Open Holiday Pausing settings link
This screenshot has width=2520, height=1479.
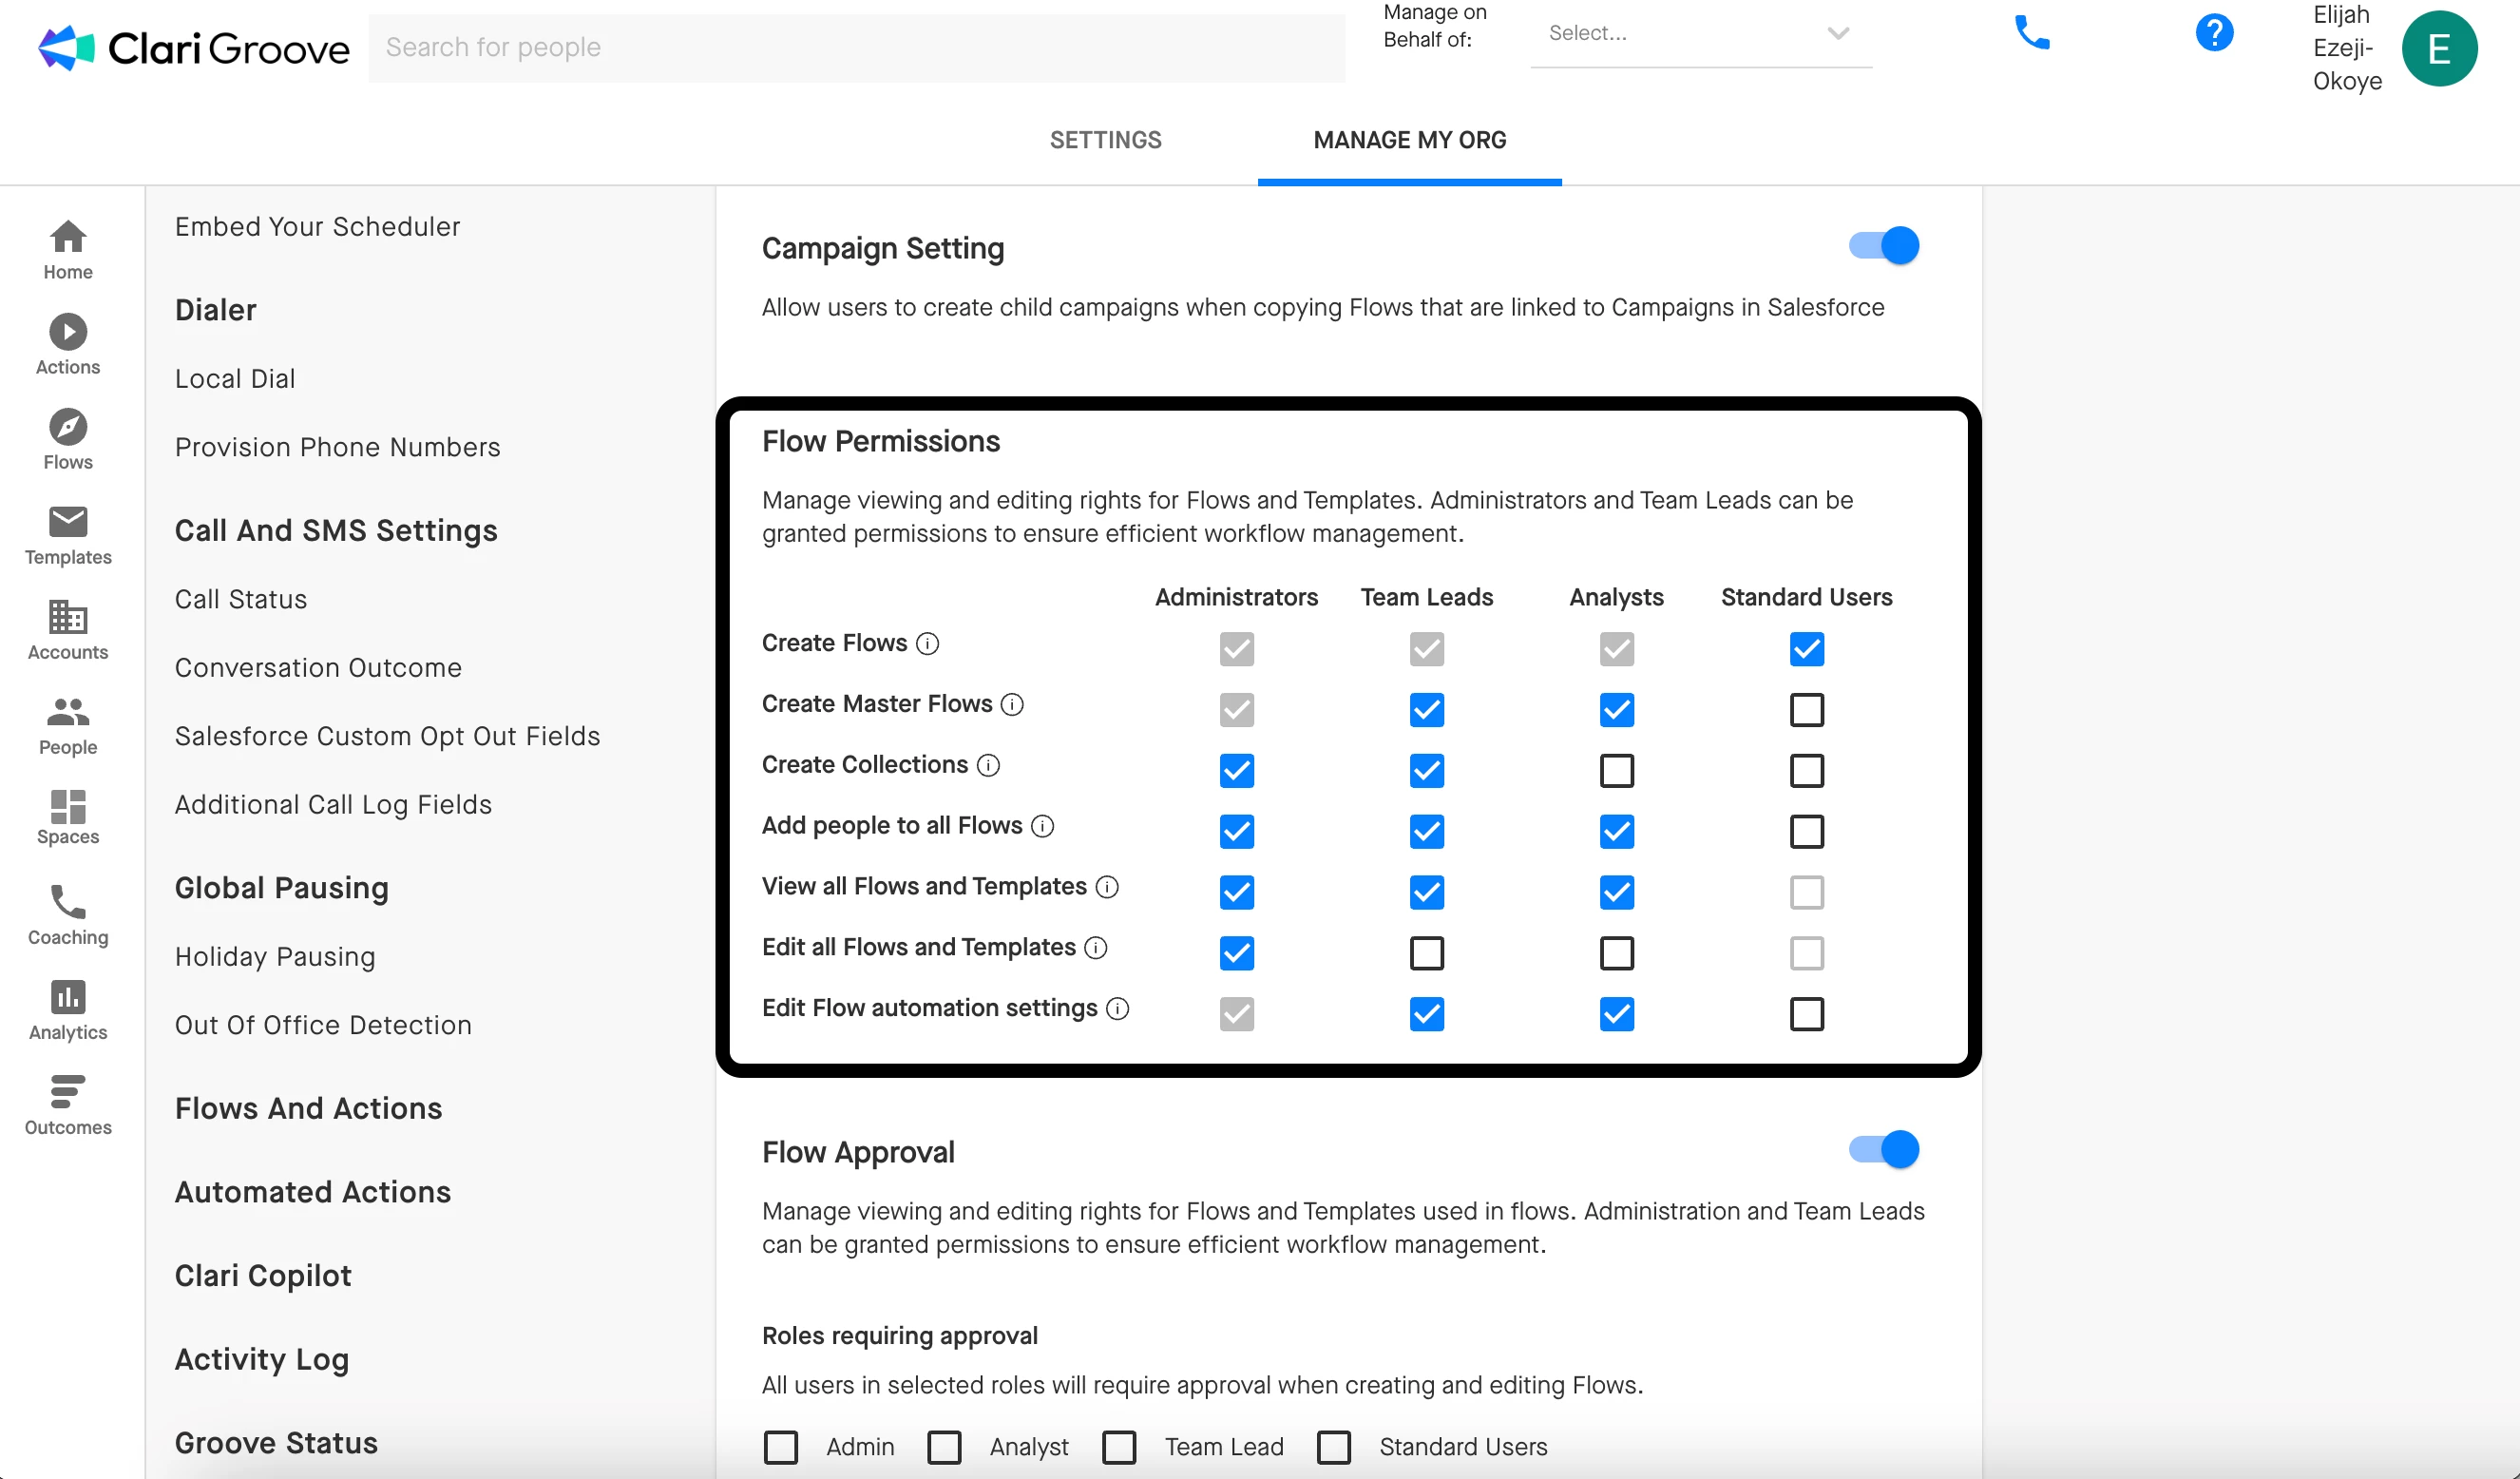(275, 957)
